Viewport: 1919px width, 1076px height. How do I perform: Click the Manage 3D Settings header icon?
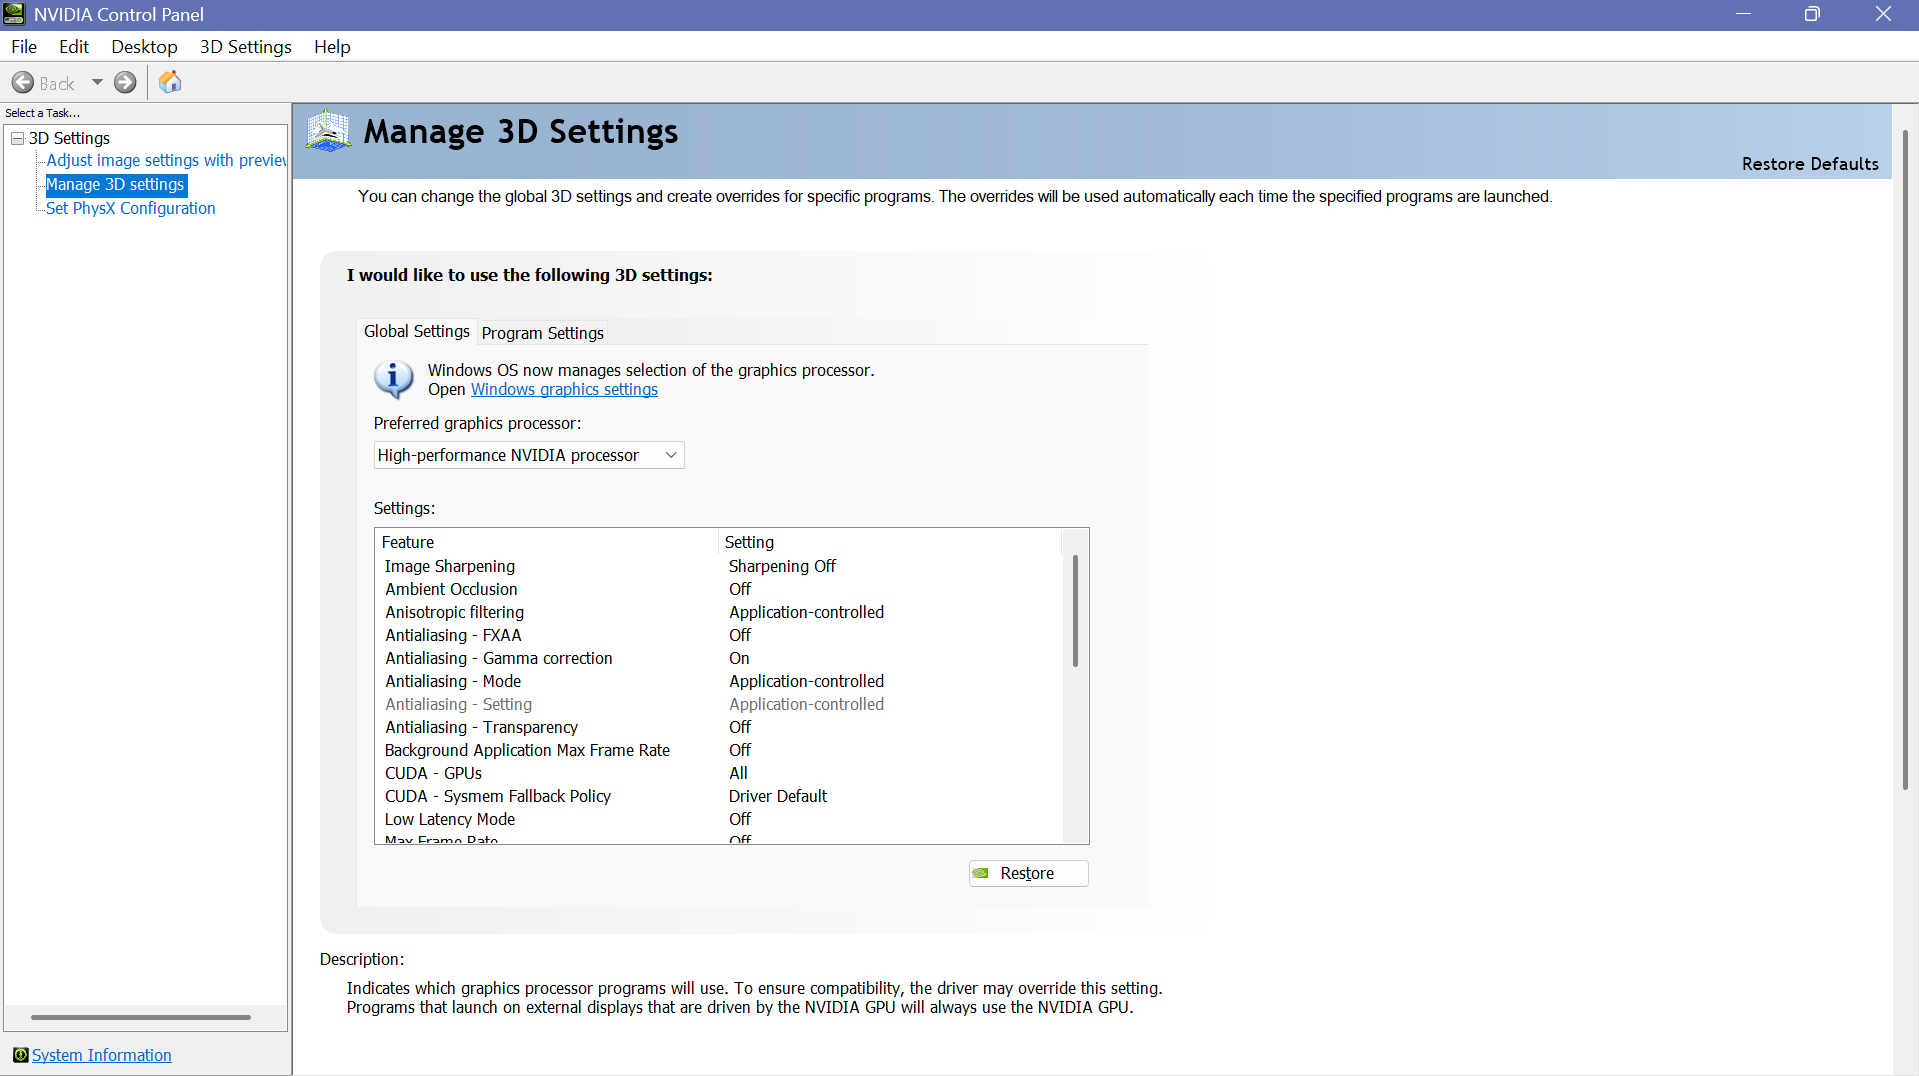pyautogui.click(x=328, y=131)
